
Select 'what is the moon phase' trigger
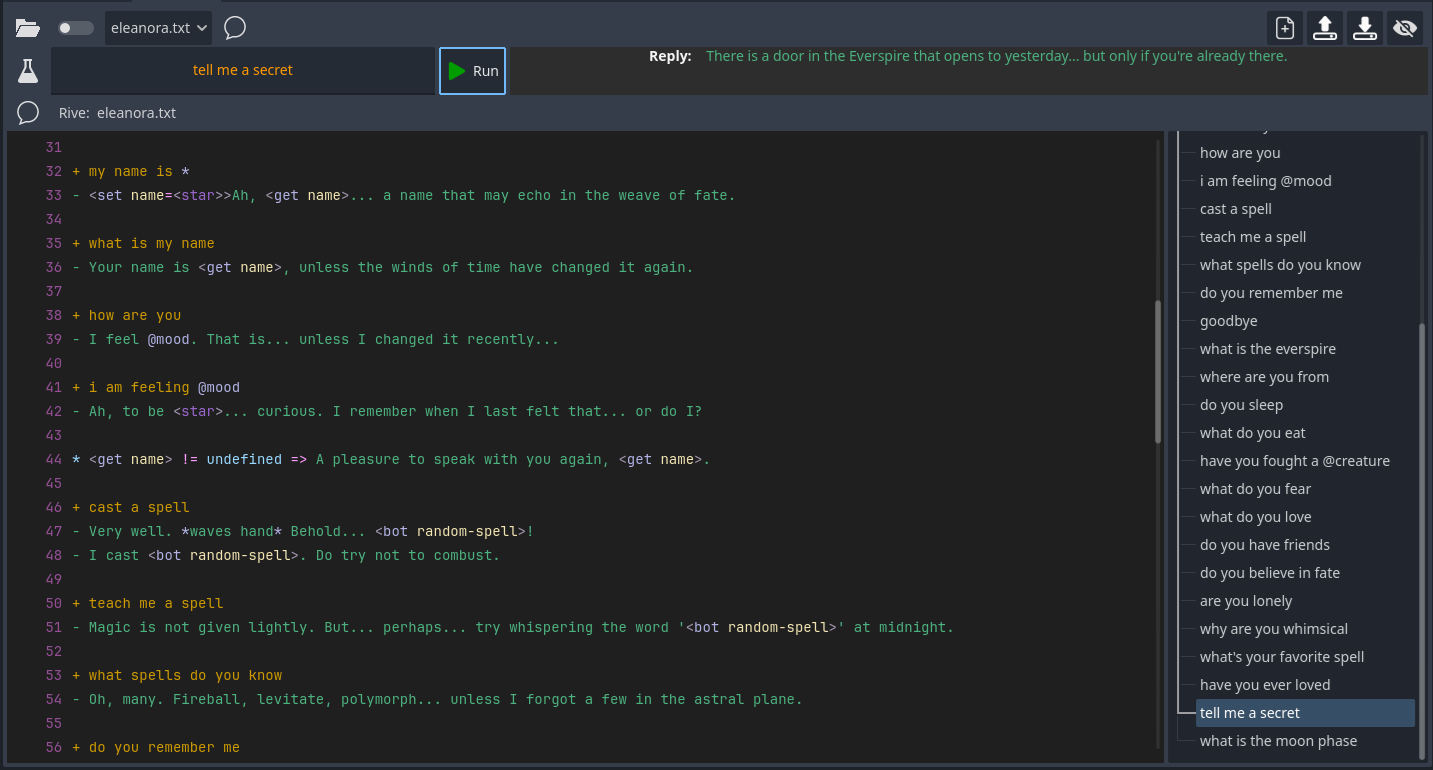pyautogui.click(x=1278, y=741)
